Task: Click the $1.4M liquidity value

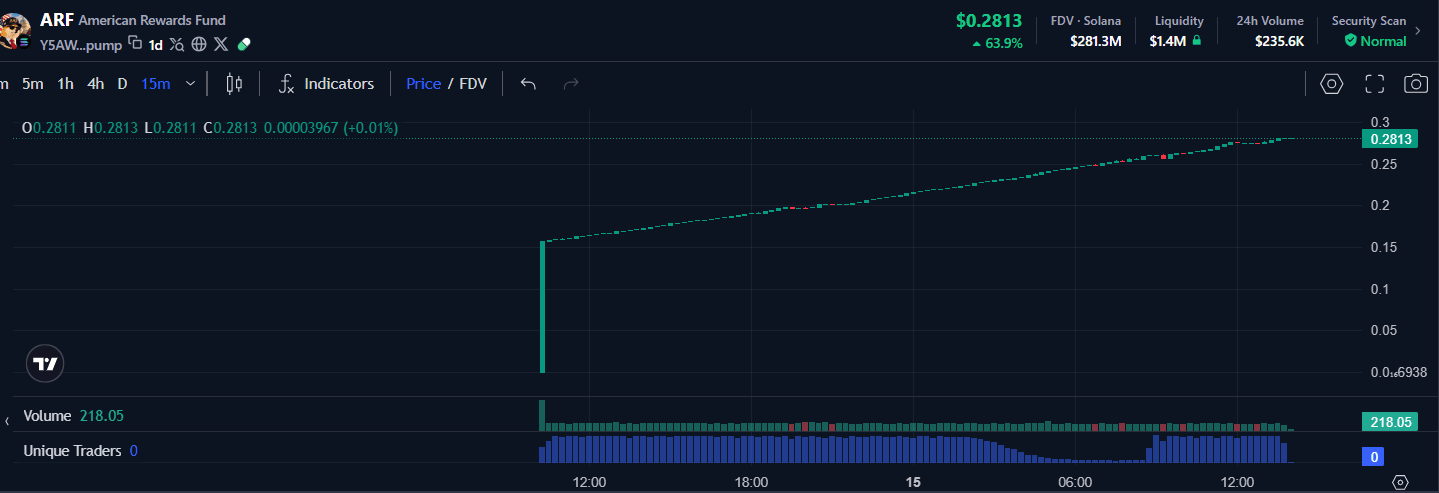Action: point(1167,41)
